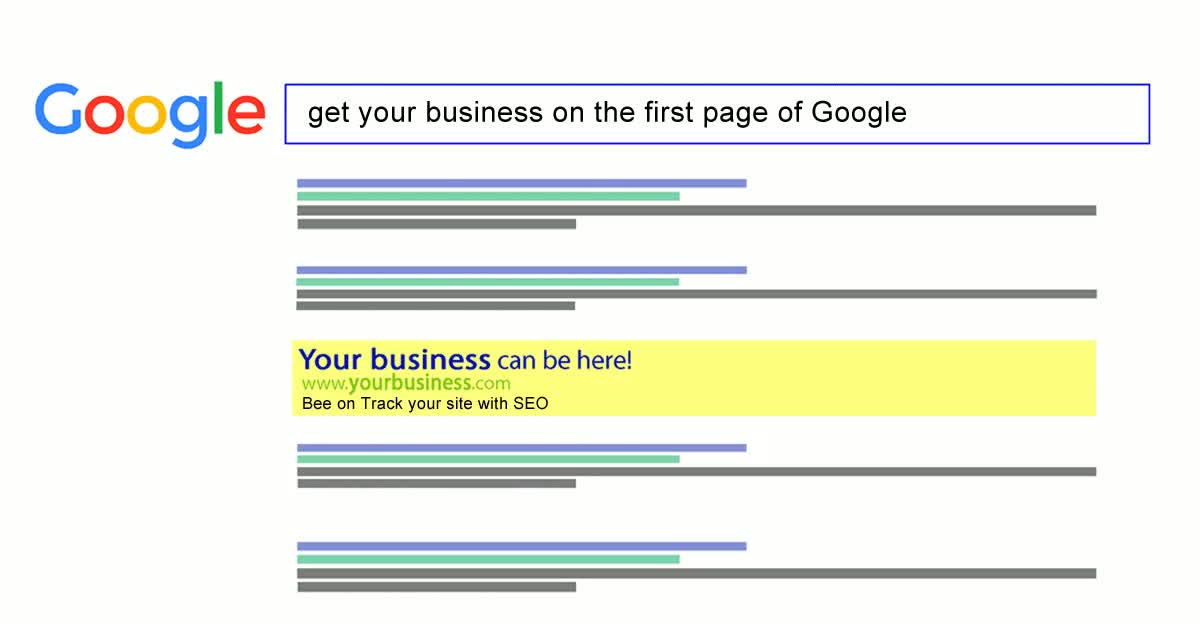Click the second result's short gray description line
Viewport: 1200px width, 628px height.
[436, 306]
